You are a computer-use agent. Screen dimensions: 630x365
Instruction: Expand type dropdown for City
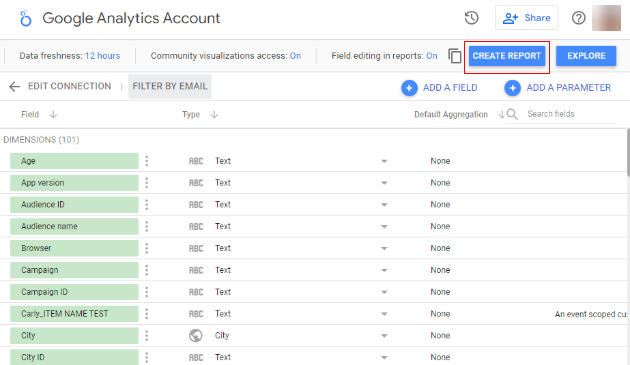pyautogui.click(x=384, y=336)
